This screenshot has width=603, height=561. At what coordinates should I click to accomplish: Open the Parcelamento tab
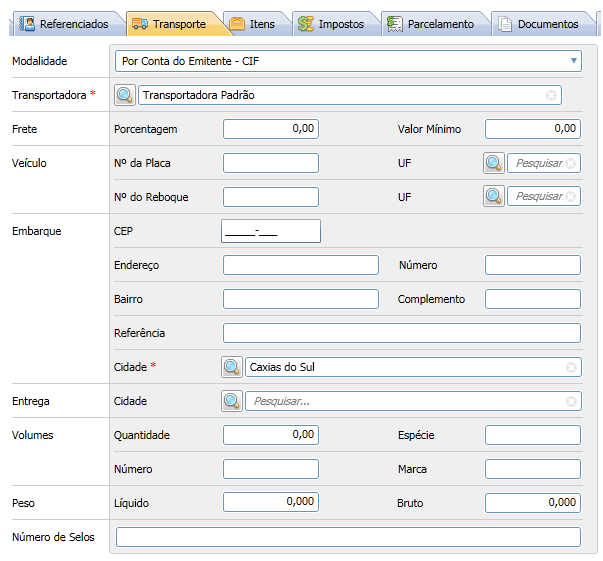coord(434,24)
